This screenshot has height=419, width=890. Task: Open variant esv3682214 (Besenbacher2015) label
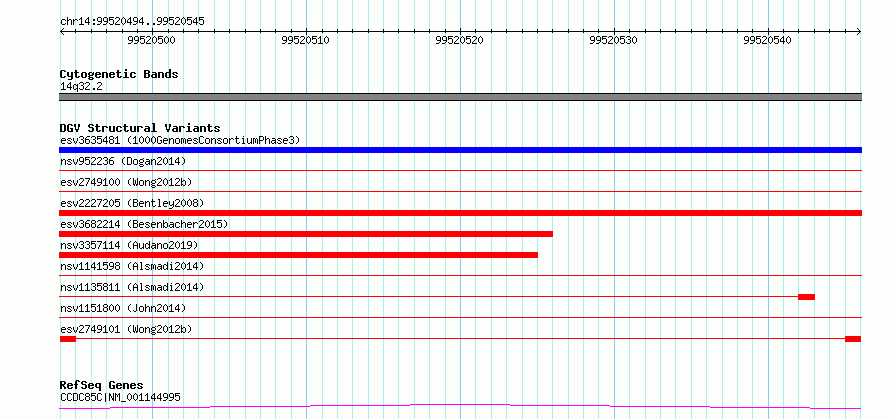[144, 224]
